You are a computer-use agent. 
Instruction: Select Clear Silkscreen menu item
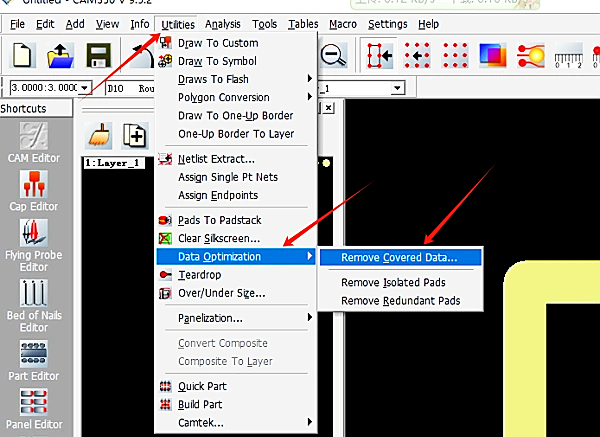pos(236,238)
